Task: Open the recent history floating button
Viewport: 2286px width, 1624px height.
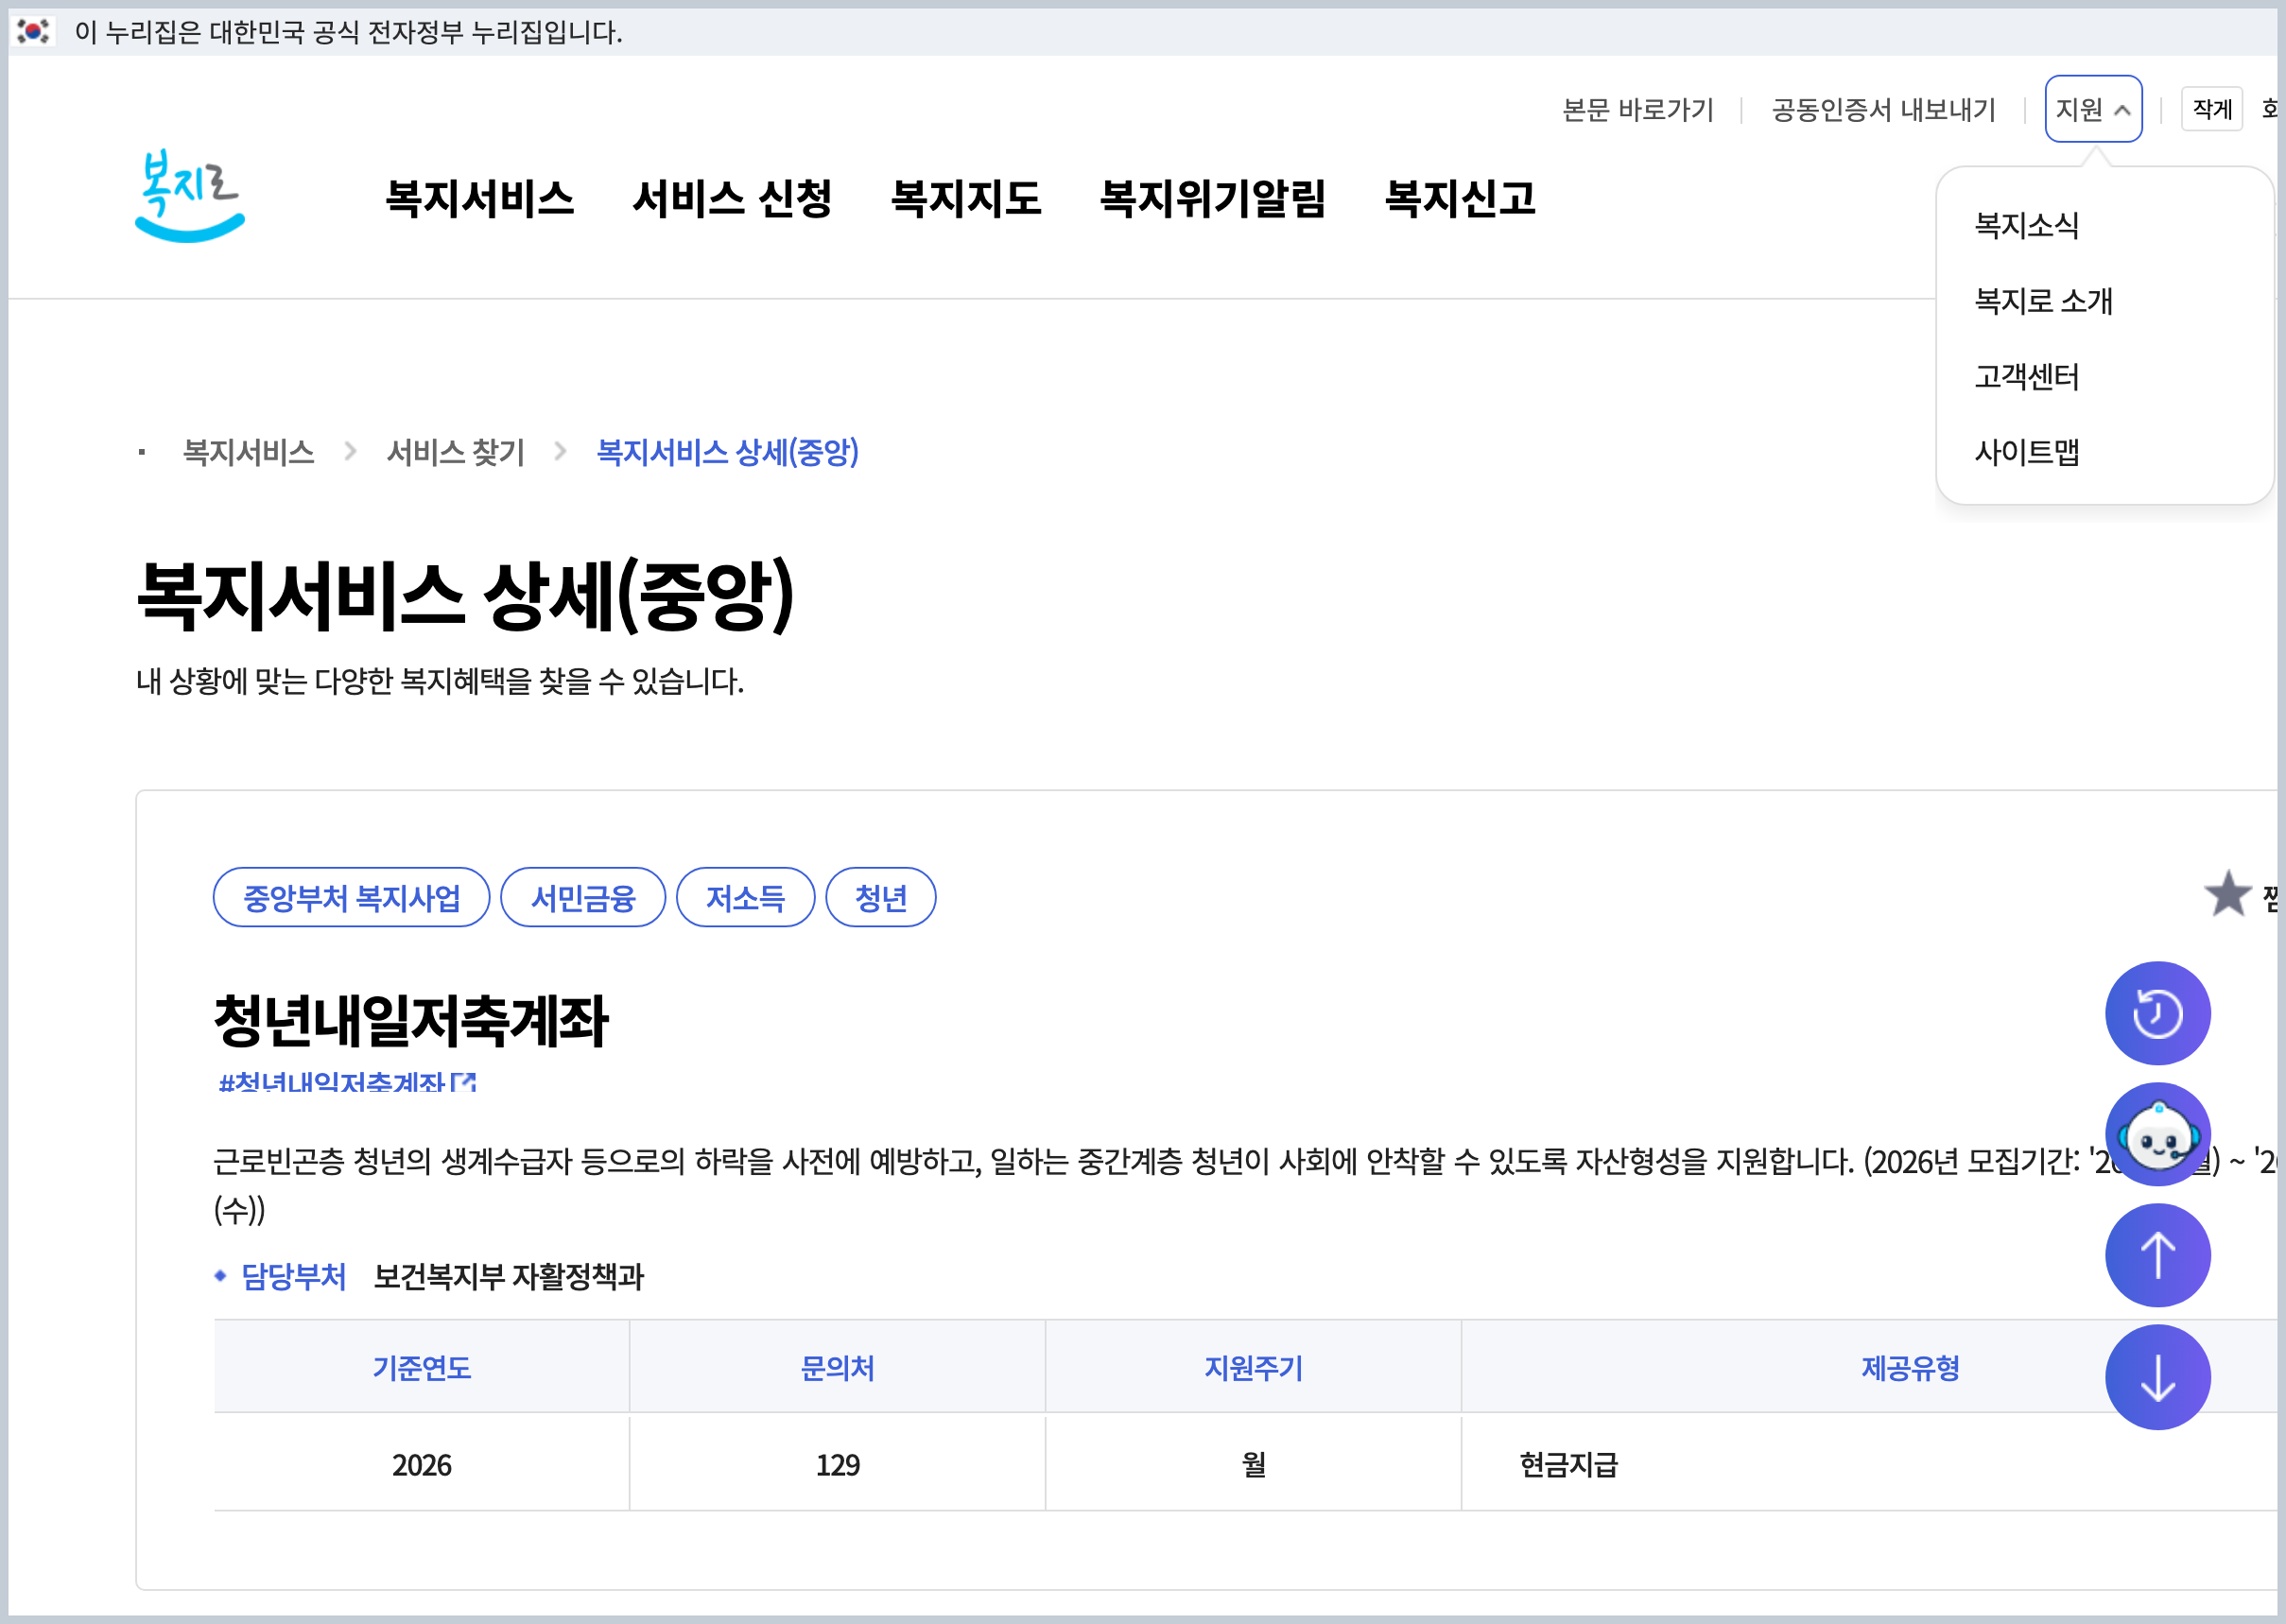Action: pos(2157,1013)
